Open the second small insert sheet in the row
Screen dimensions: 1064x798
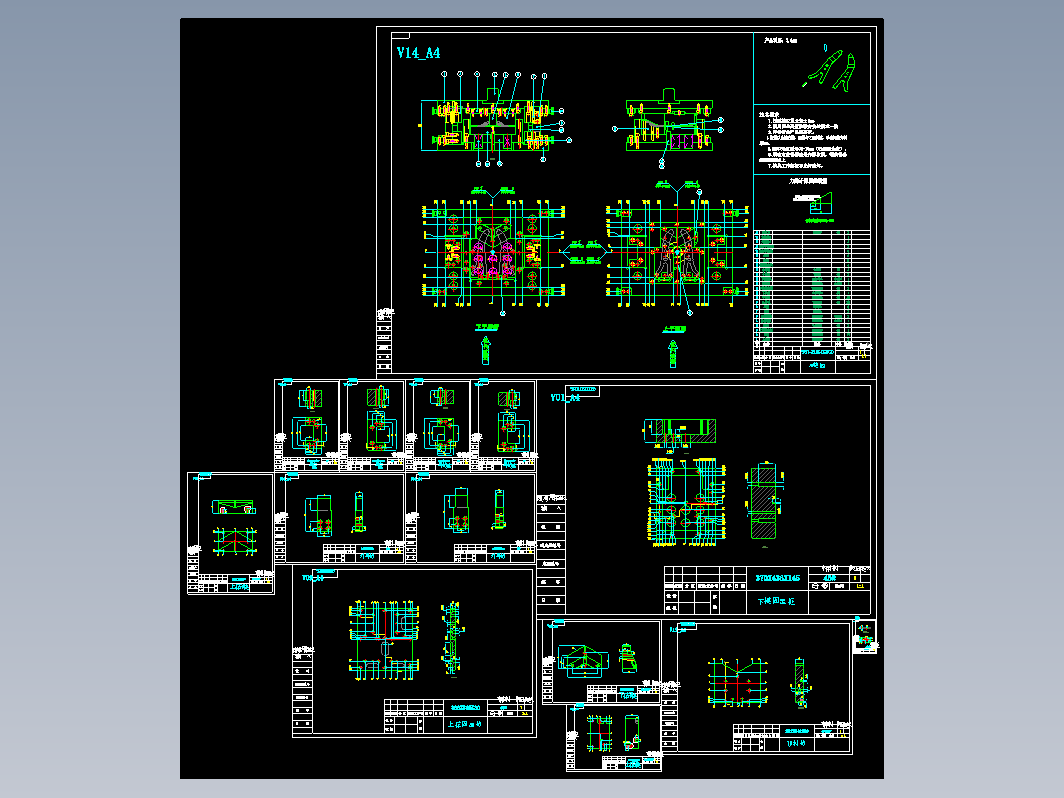coord(373,425)
